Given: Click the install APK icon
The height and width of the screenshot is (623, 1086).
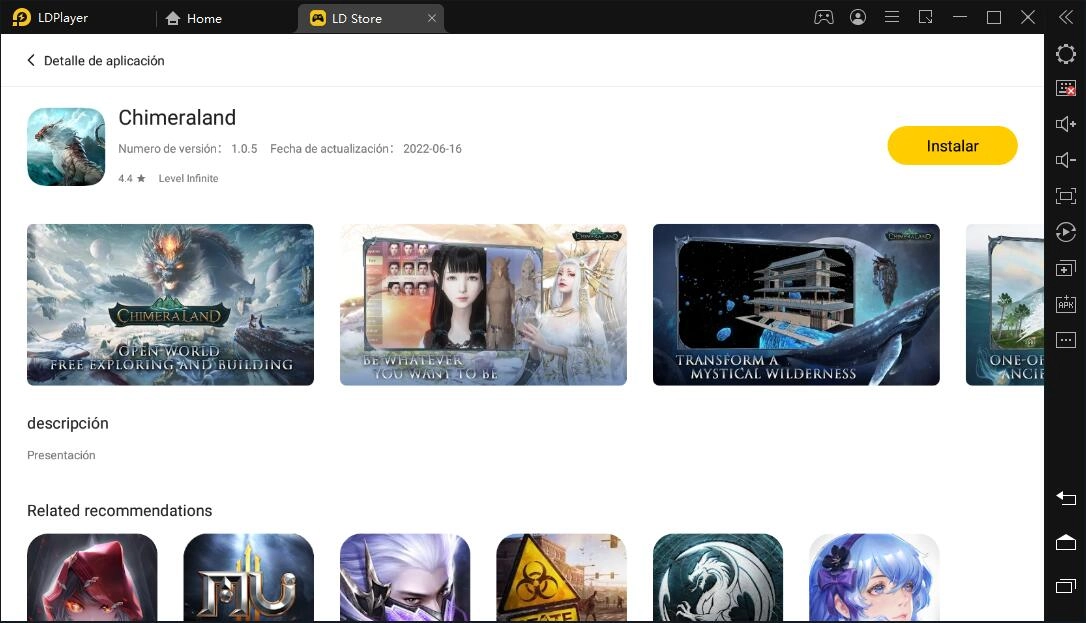Looking at the screenshot, I should [x=1066, y=304].
